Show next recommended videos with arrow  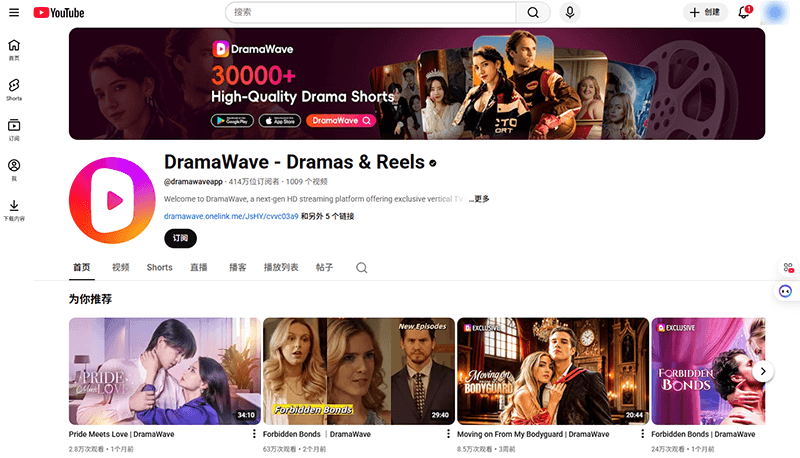[x=763, y=371]
